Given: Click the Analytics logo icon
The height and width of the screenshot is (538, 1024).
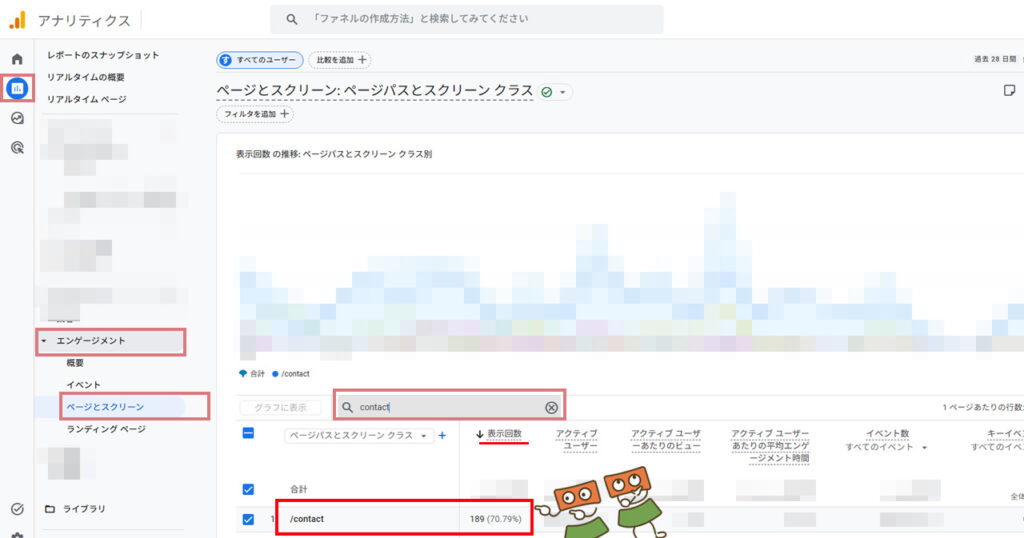Looking at the screenshot, I should click(x=17, y=20).
